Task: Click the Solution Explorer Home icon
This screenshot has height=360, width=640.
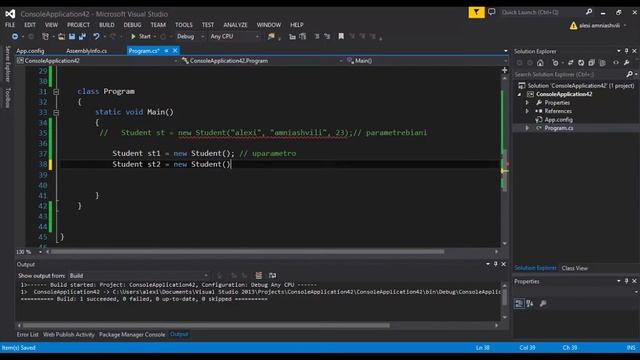Action: click(x=540, y=63)
